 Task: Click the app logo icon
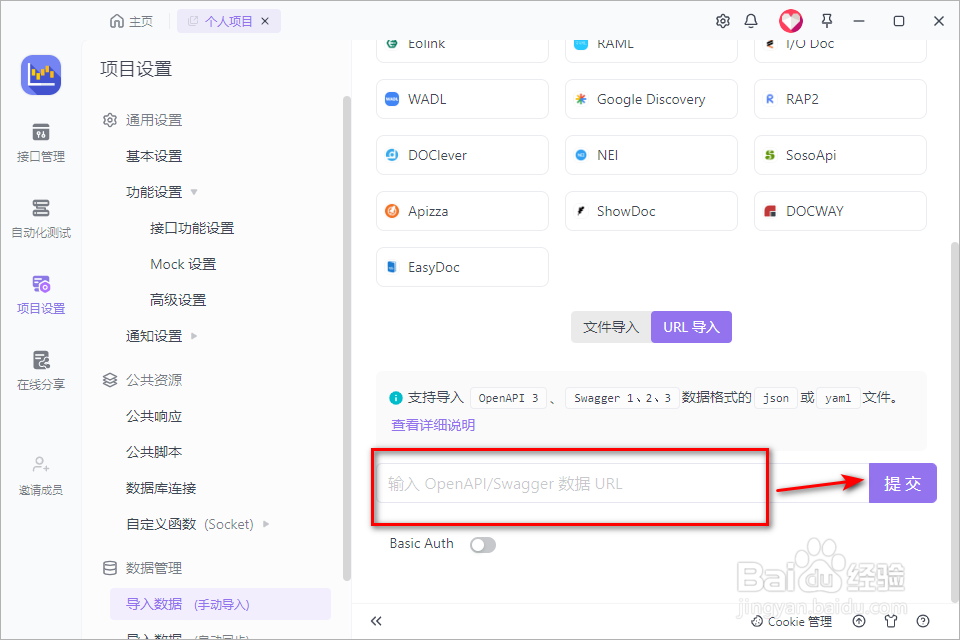pyautogui.click(x=41, y=75)
